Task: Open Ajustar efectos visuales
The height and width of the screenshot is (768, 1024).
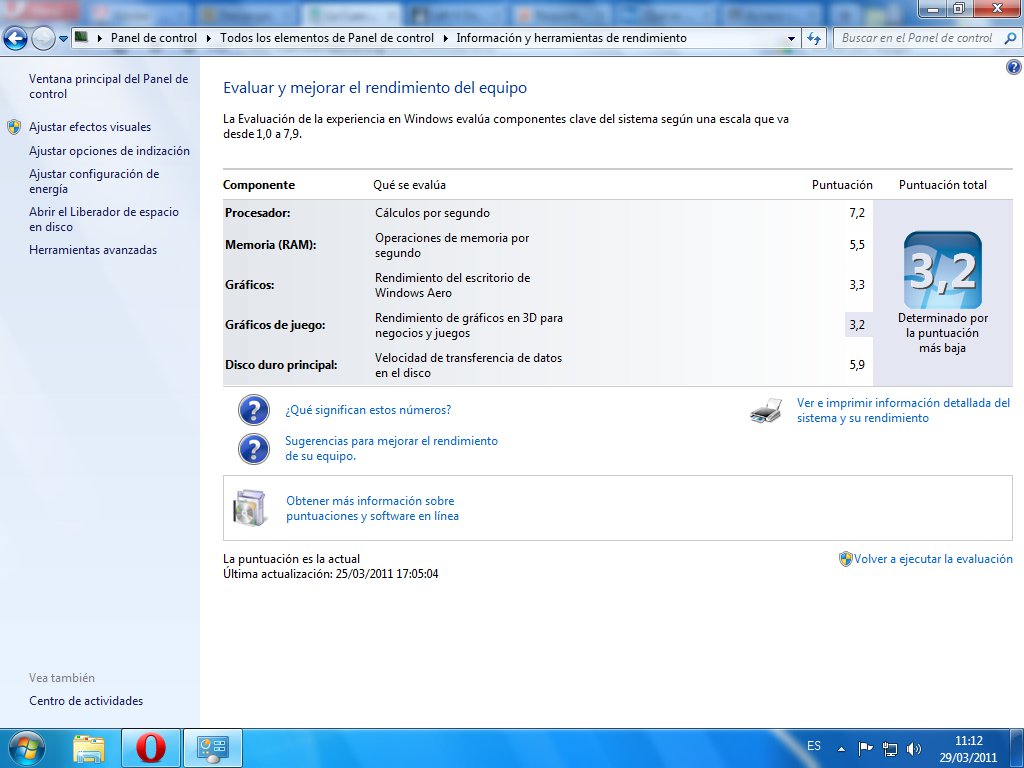Action: pyautogui.click(x=90, y=127)
